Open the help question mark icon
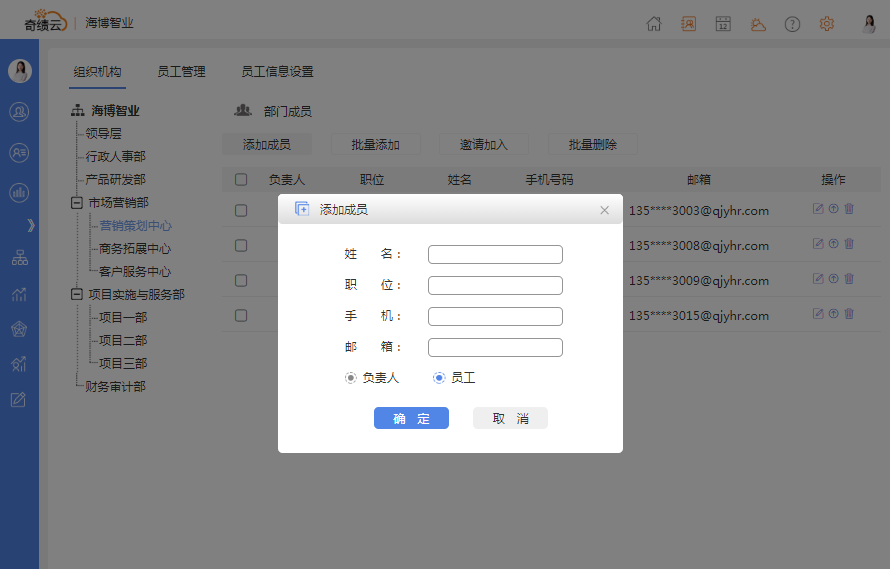Screen dimensions: 890x569 tap(792, 24)
